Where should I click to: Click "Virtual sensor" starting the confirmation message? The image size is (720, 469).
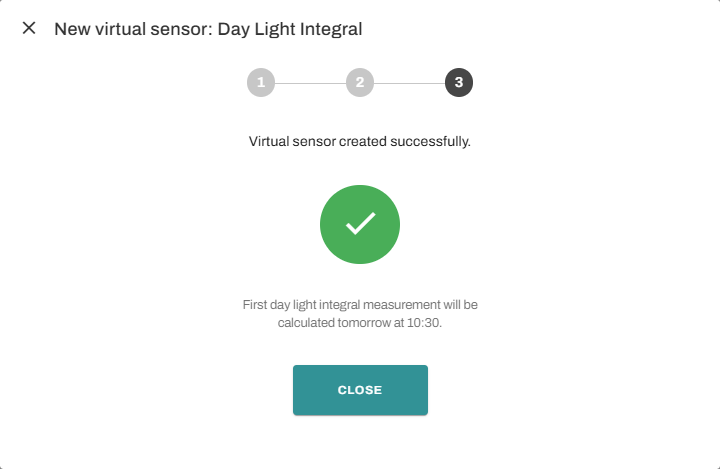(292, 142)
